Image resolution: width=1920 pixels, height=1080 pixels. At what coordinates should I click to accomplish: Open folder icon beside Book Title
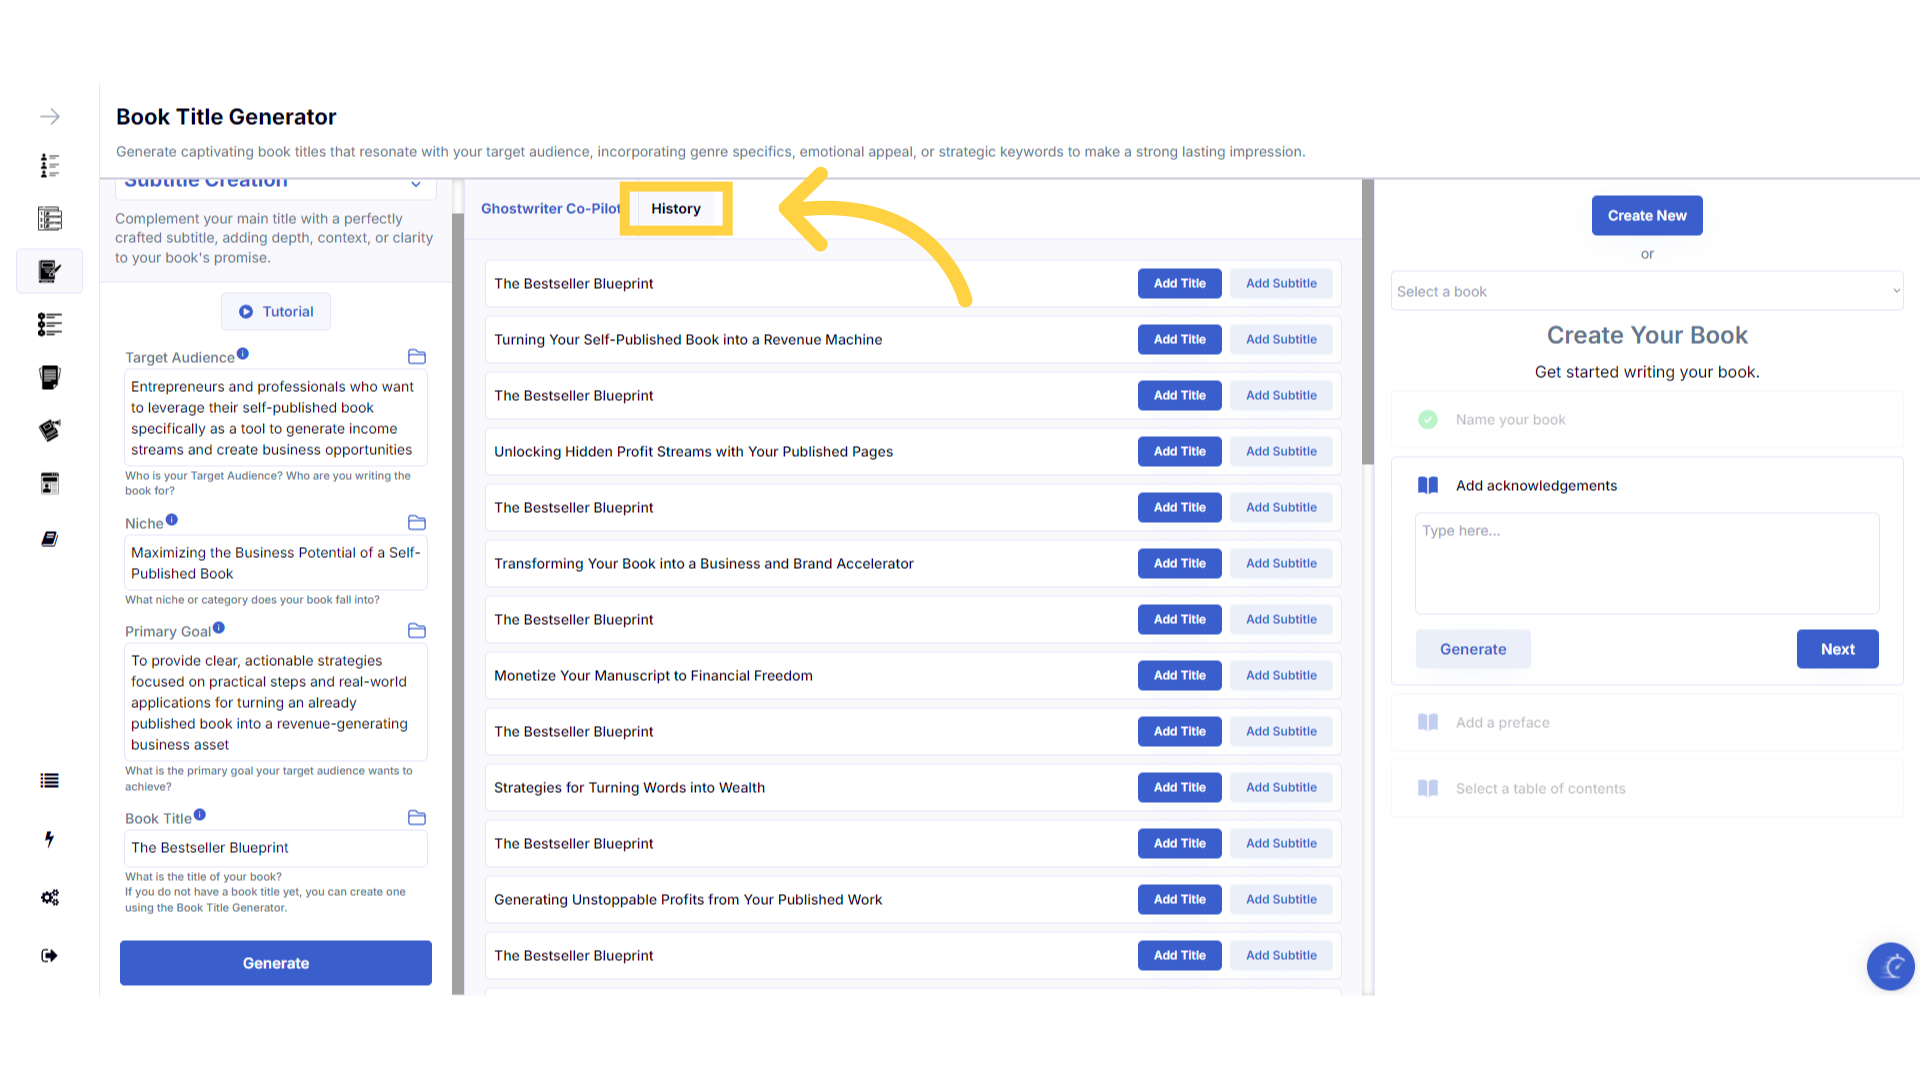[417, 818]
